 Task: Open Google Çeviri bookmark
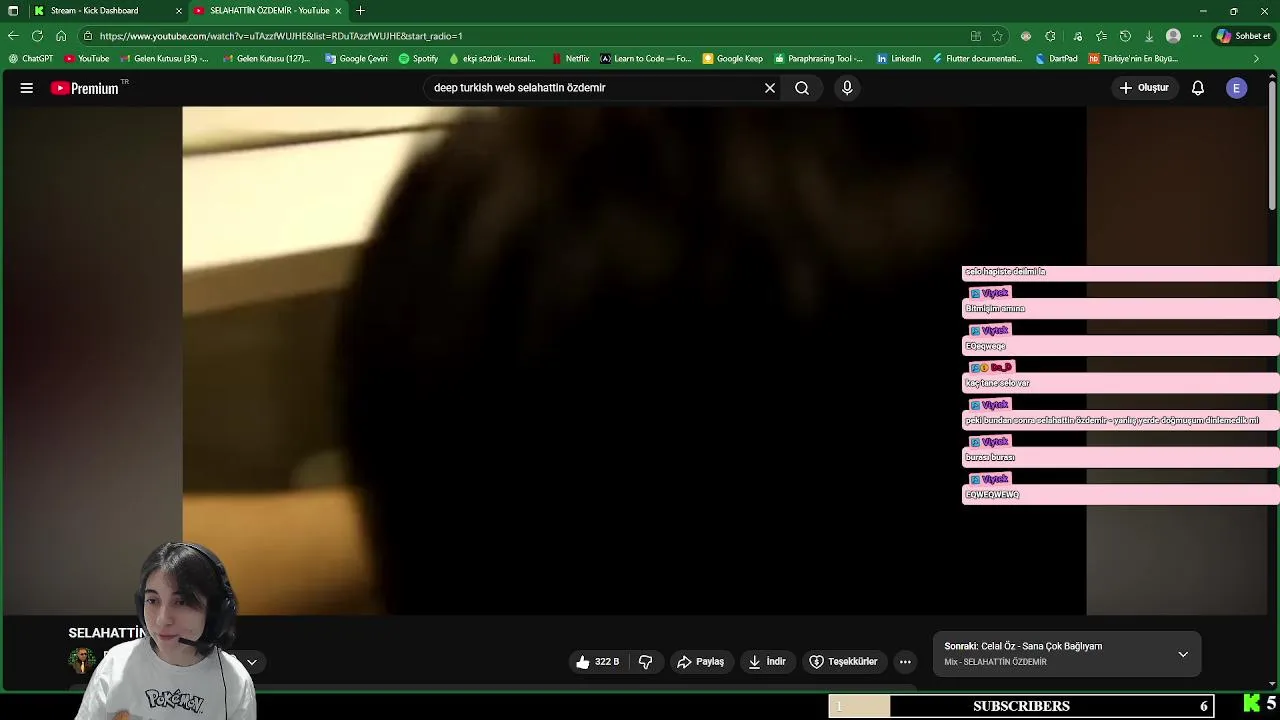pyautogui.click(x=356, y=59)
